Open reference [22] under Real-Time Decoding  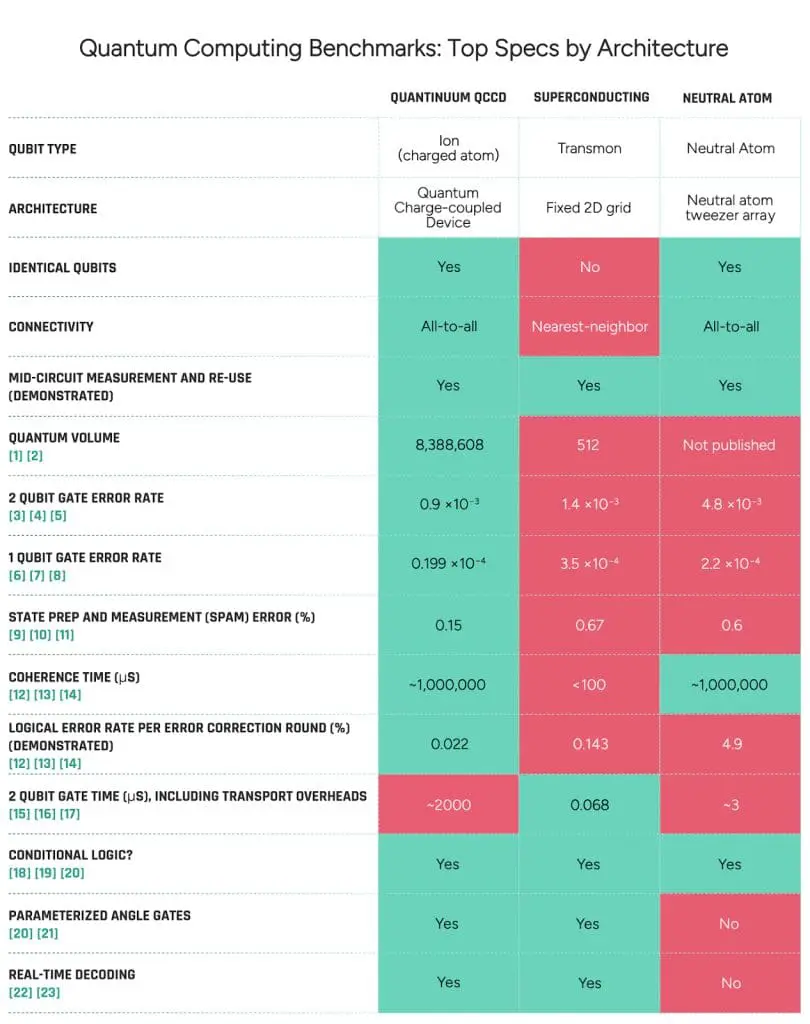(20, 993)
